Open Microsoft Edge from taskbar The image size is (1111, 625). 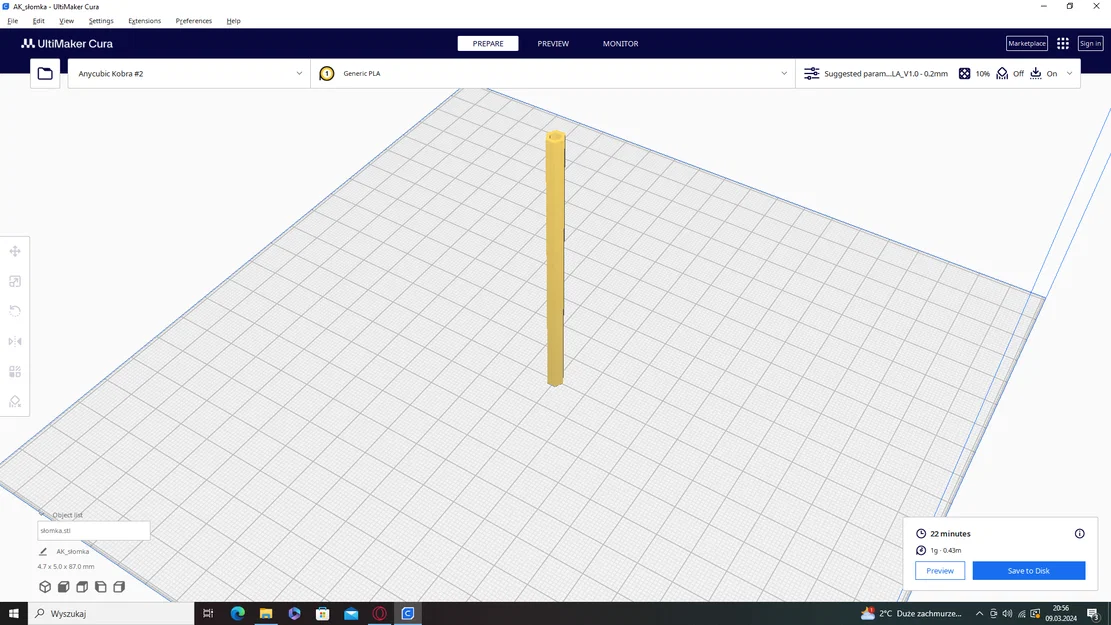click(237, 613)
